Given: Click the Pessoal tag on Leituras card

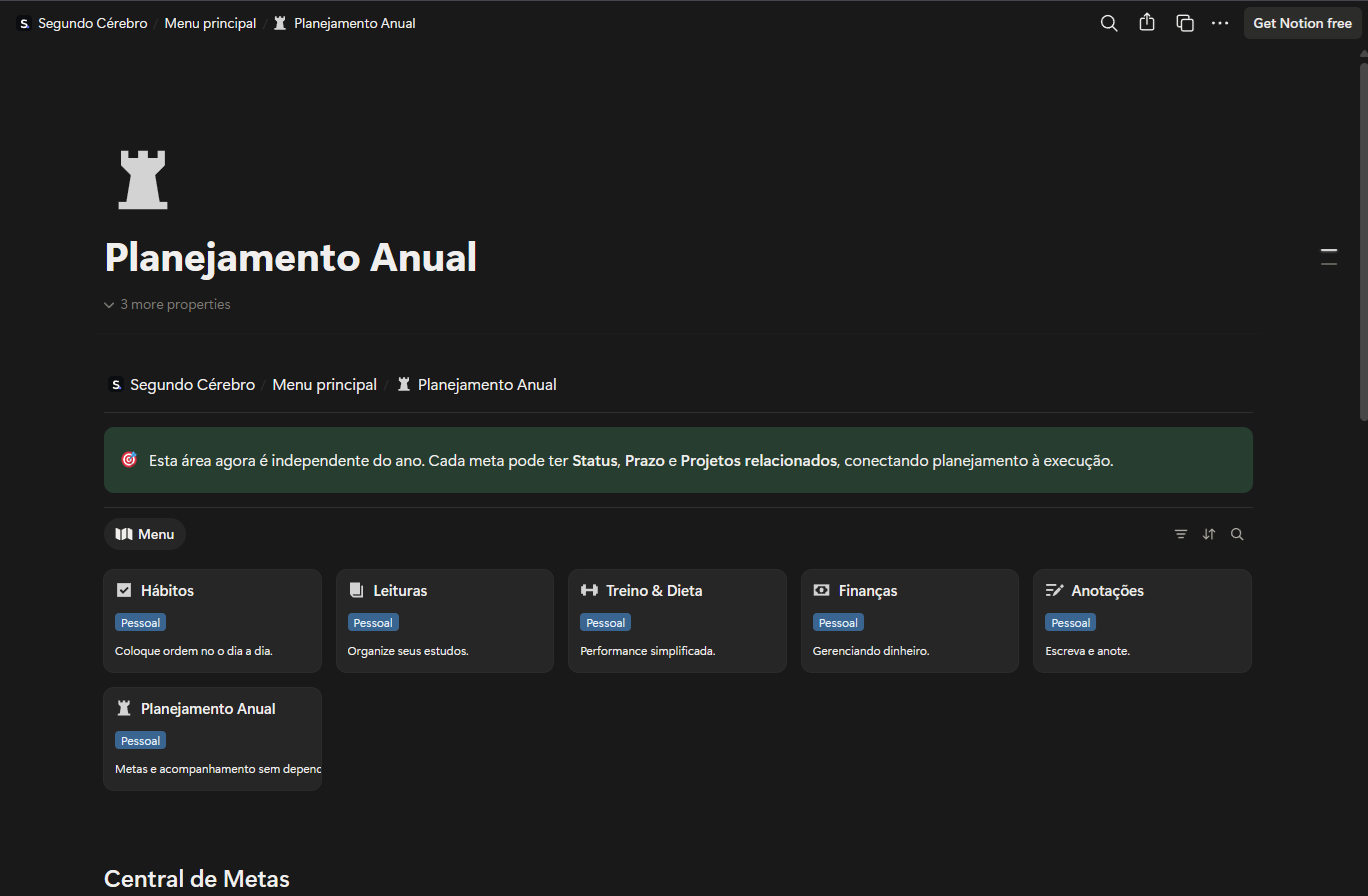Looking at the screenshot, I should point(373,622).
